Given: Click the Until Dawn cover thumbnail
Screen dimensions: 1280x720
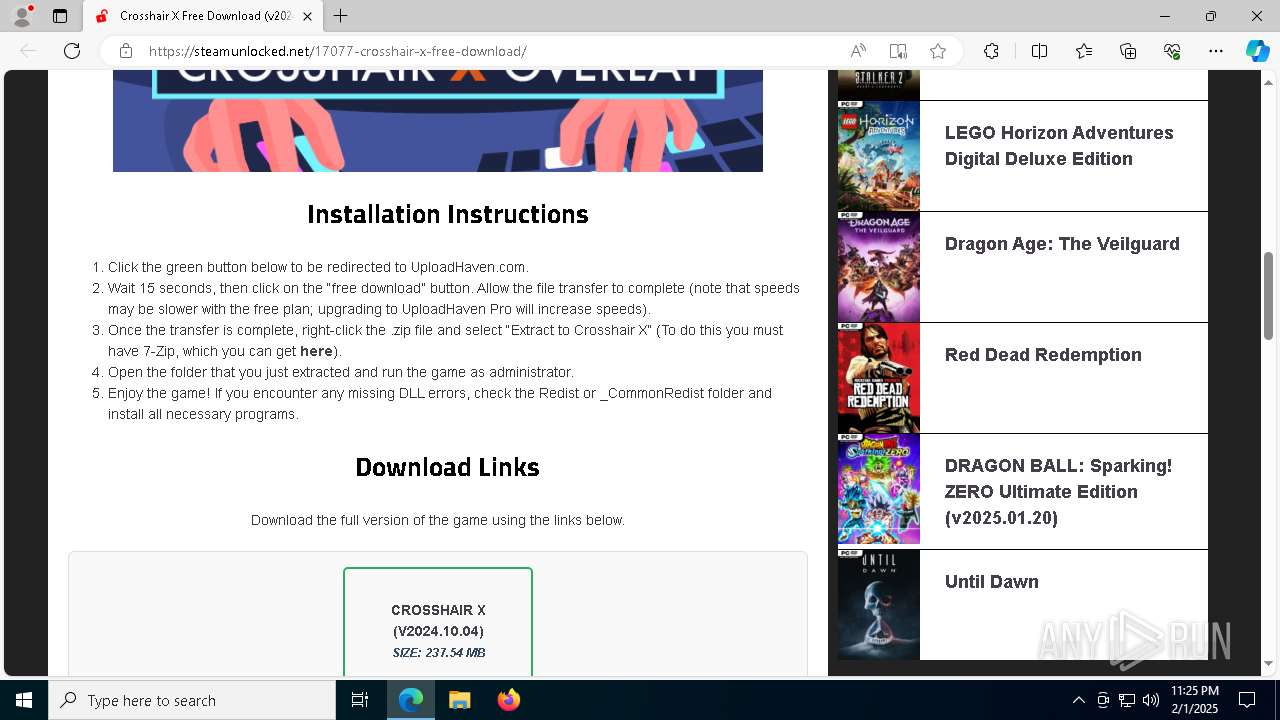Looking at the screenshot, I should point(879,605).
